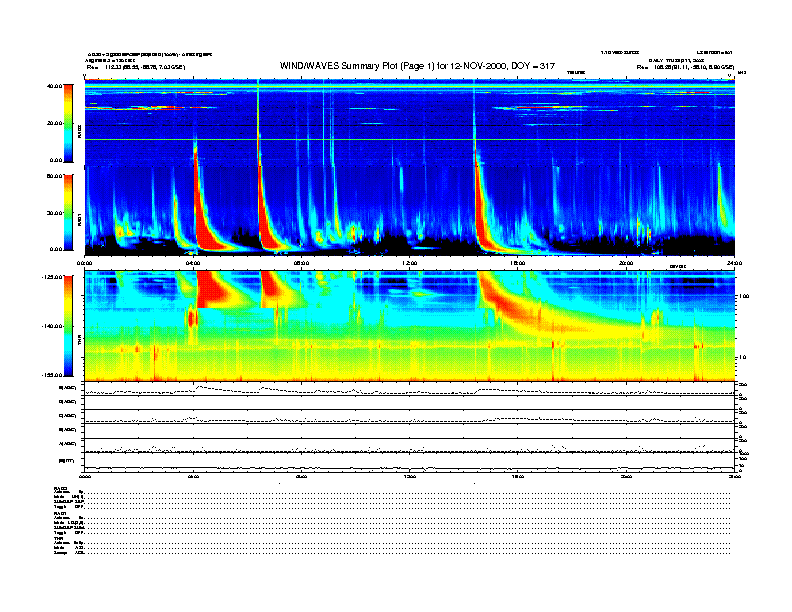Select the RAD2 color scale bar

tap(68, 123)
